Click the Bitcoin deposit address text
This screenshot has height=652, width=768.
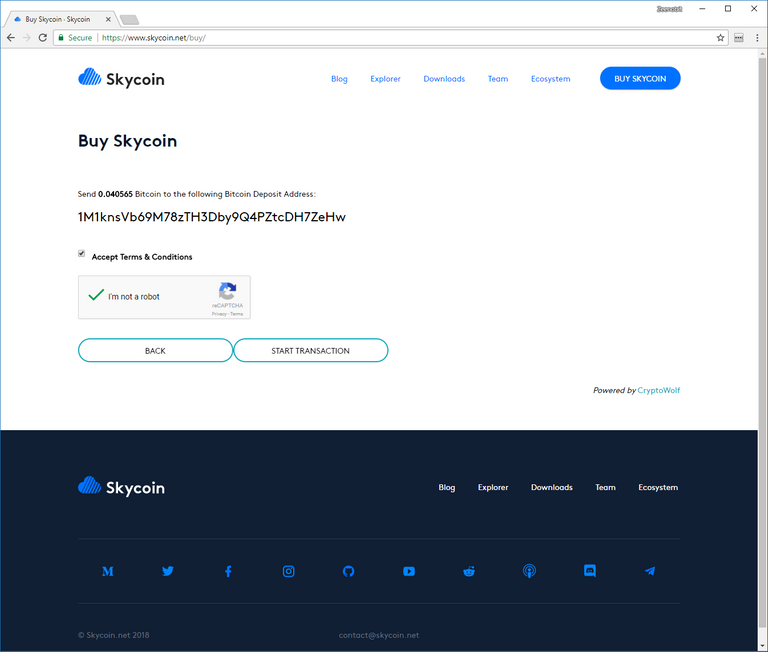212,217
